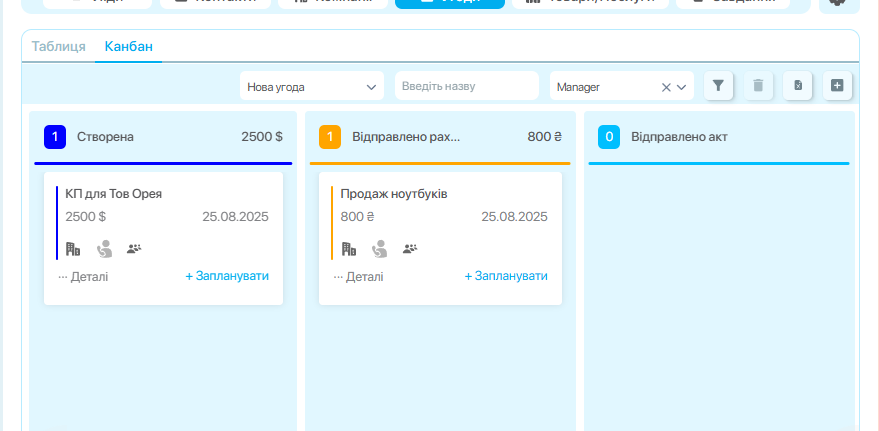This screenshot has height=431, width=879.
Task: Click team group icon on КП для Тов Орея card
Action: pos(134,249)
